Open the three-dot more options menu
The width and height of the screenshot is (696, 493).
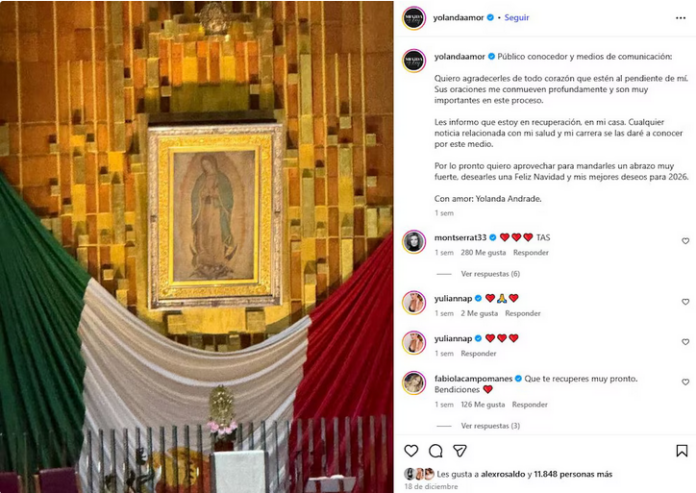pos(680,18)
